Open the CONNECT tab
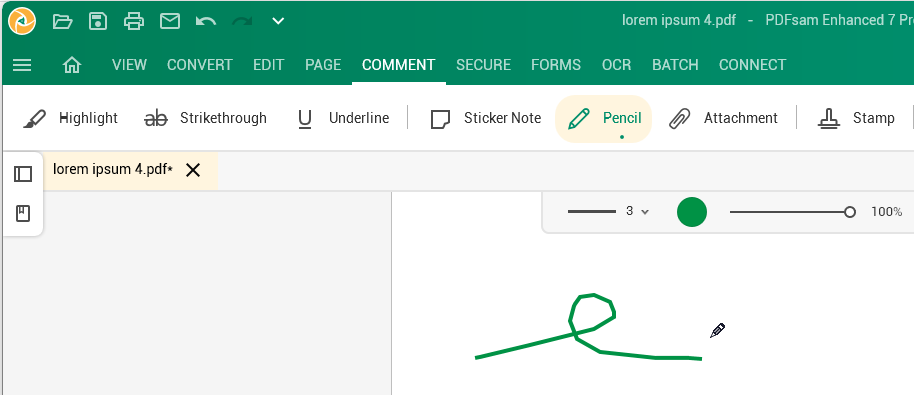Image resolution: width=914 pixels, height=395 pixels. (753, 65)
